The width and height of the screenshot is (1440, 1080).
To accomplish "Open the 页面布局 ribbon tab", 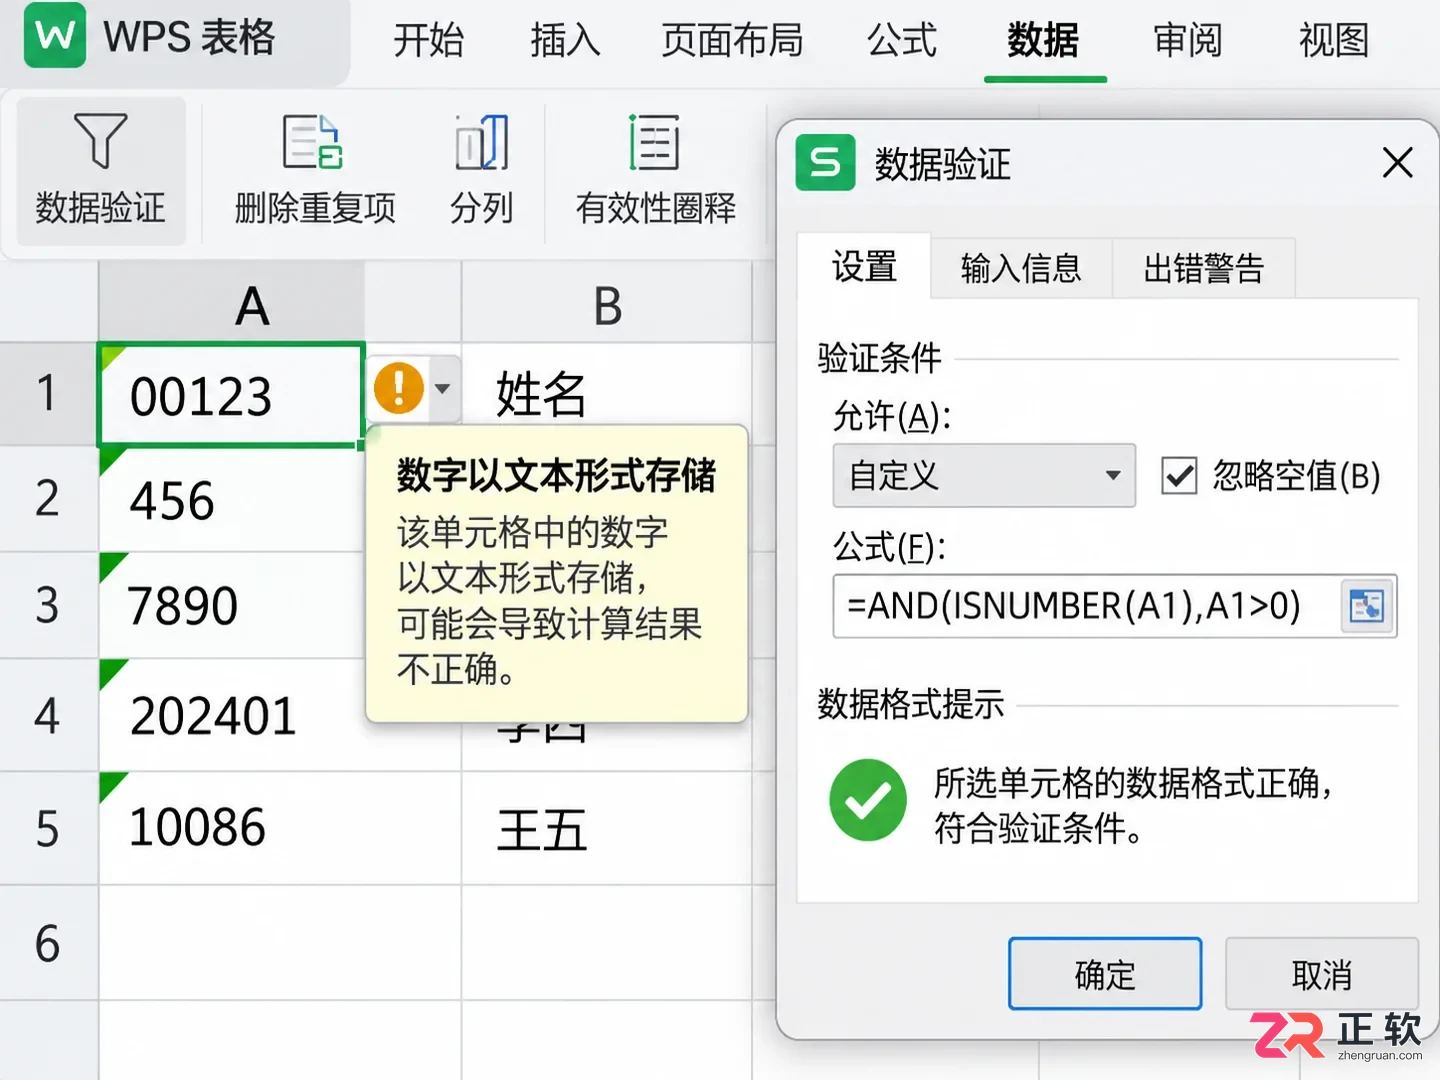I will pyautogui.click(x=732, y=41).
